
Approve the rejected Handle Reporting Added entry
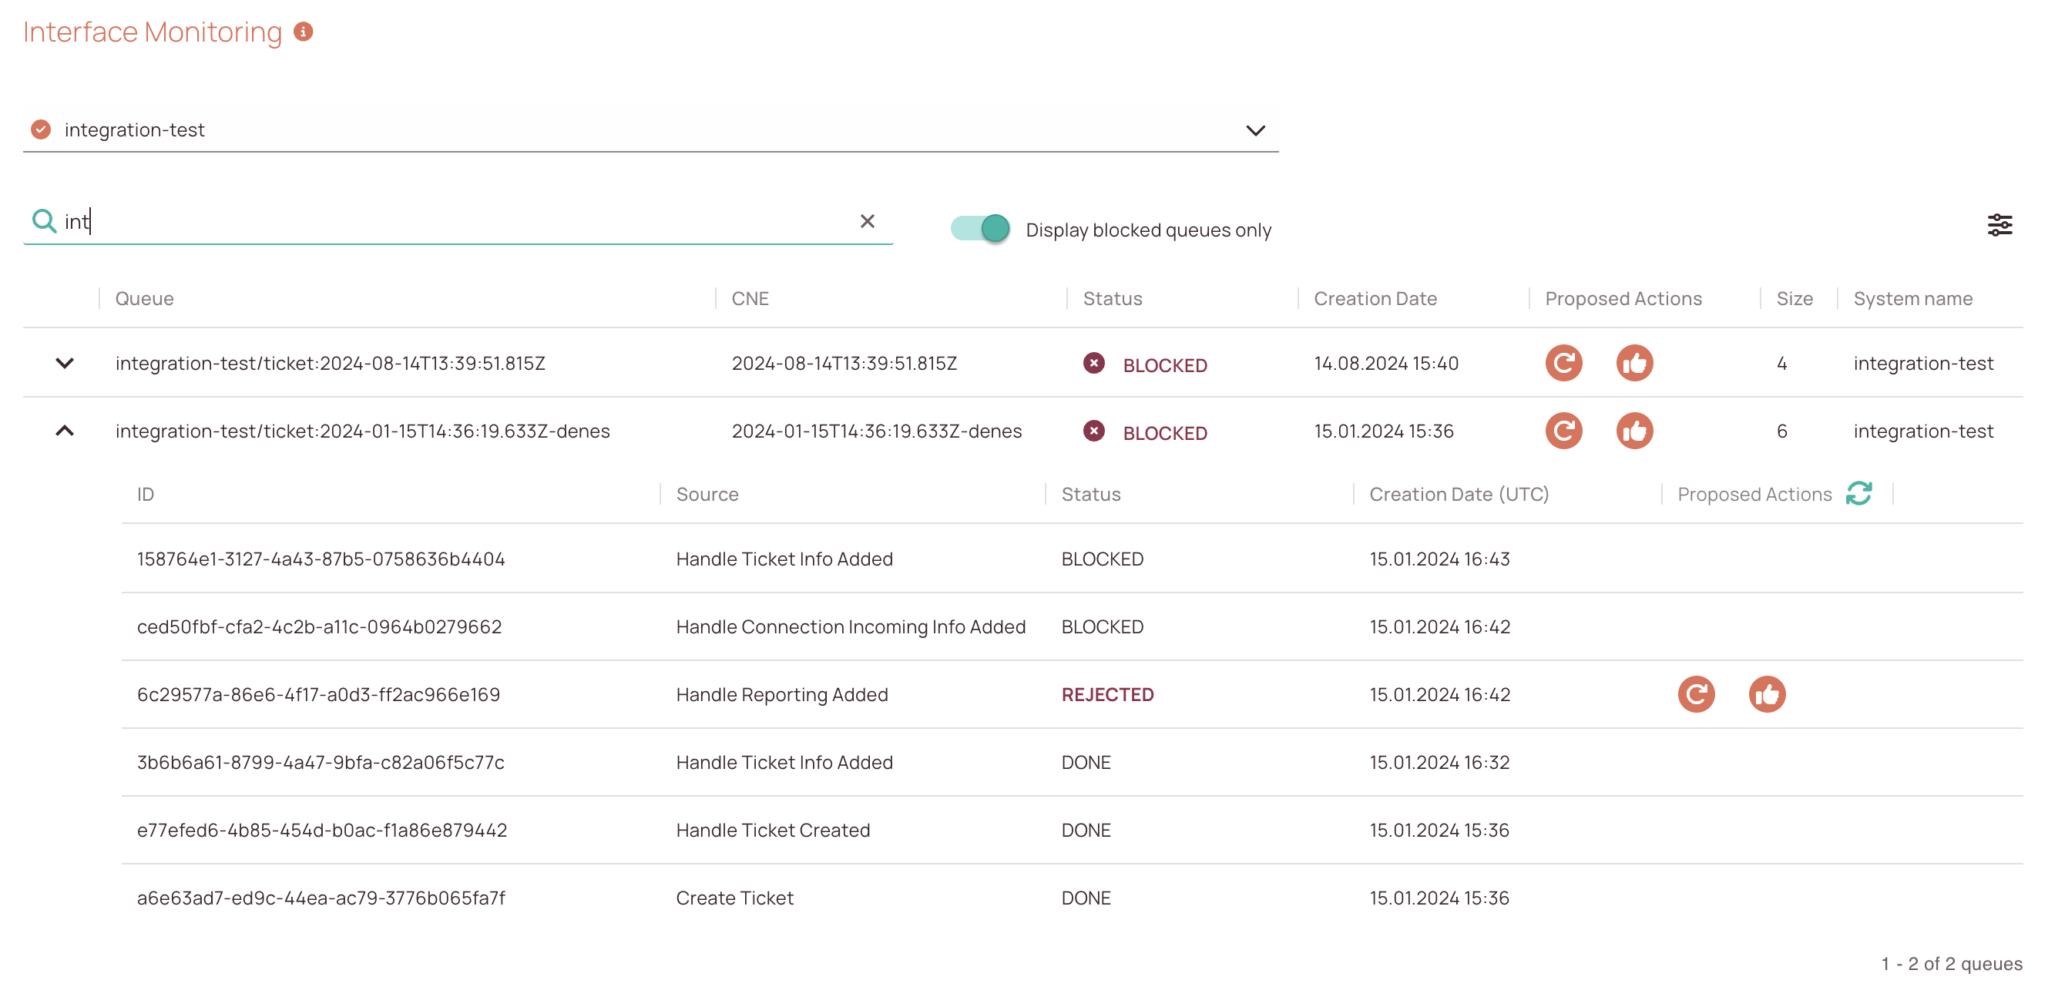pos(1767,693)
